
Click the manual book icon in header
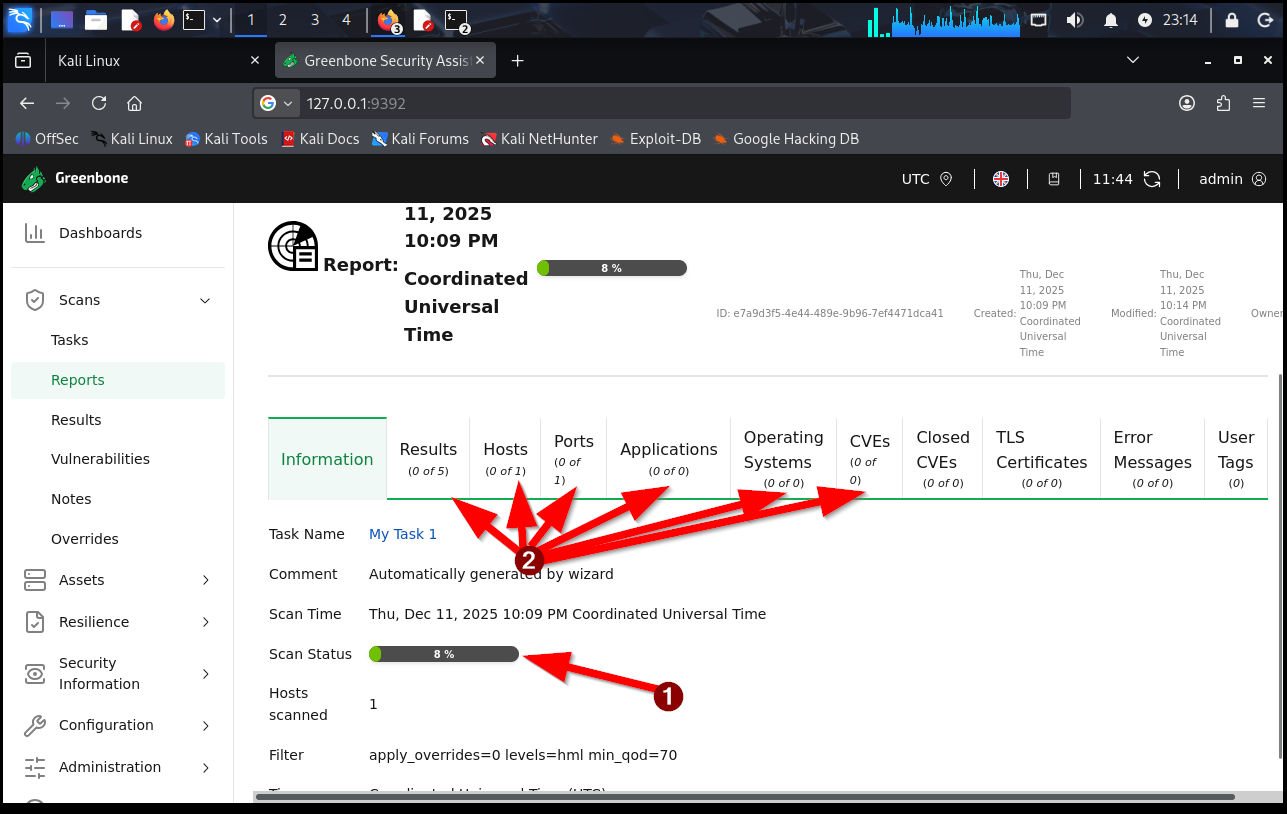1054,179
